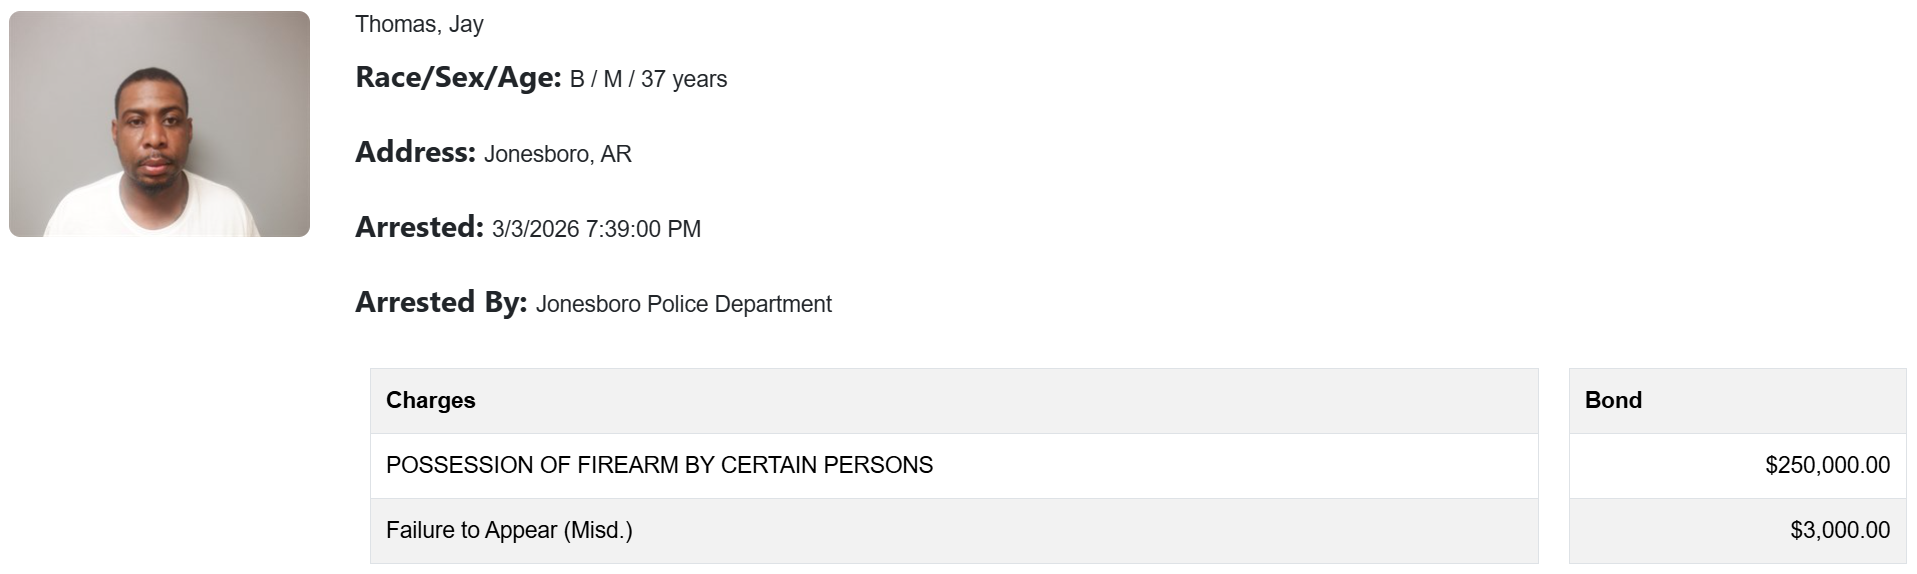
Task: Click Jonesboro Police Department agency text
Action: pyautogui.click(x=684, y=305)
